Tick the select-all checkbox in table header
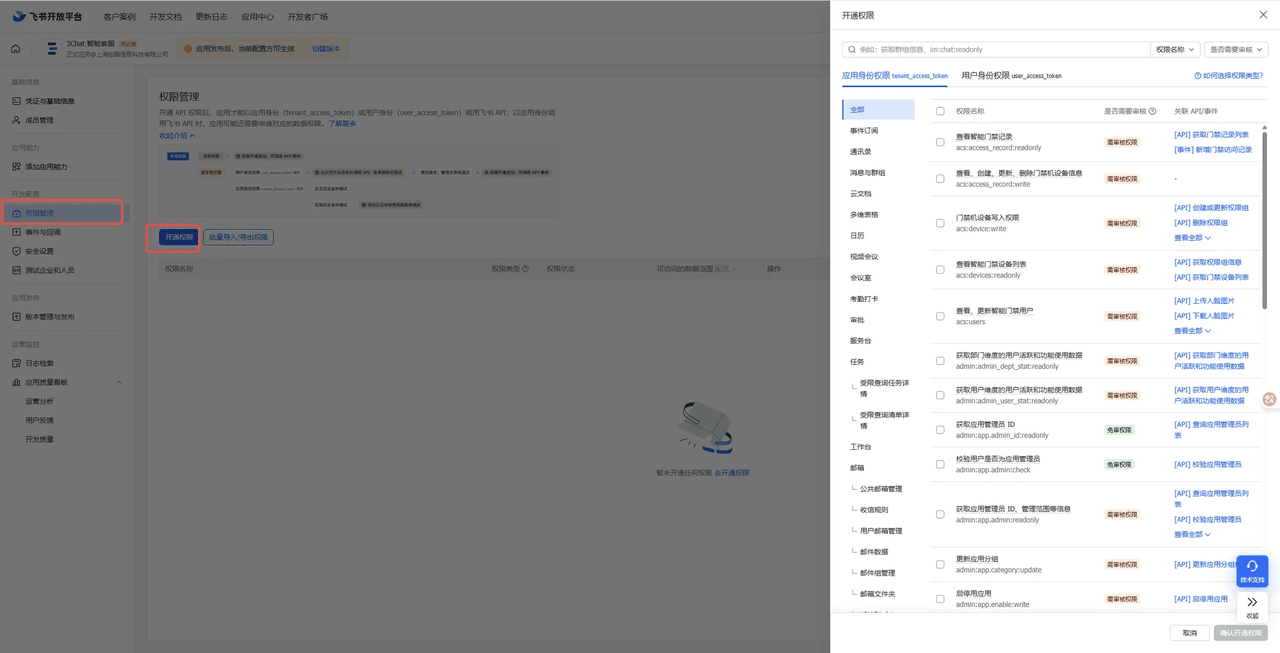Viewport: 1280px width, 653px height. pyautogui.click(x=940, y=111)
